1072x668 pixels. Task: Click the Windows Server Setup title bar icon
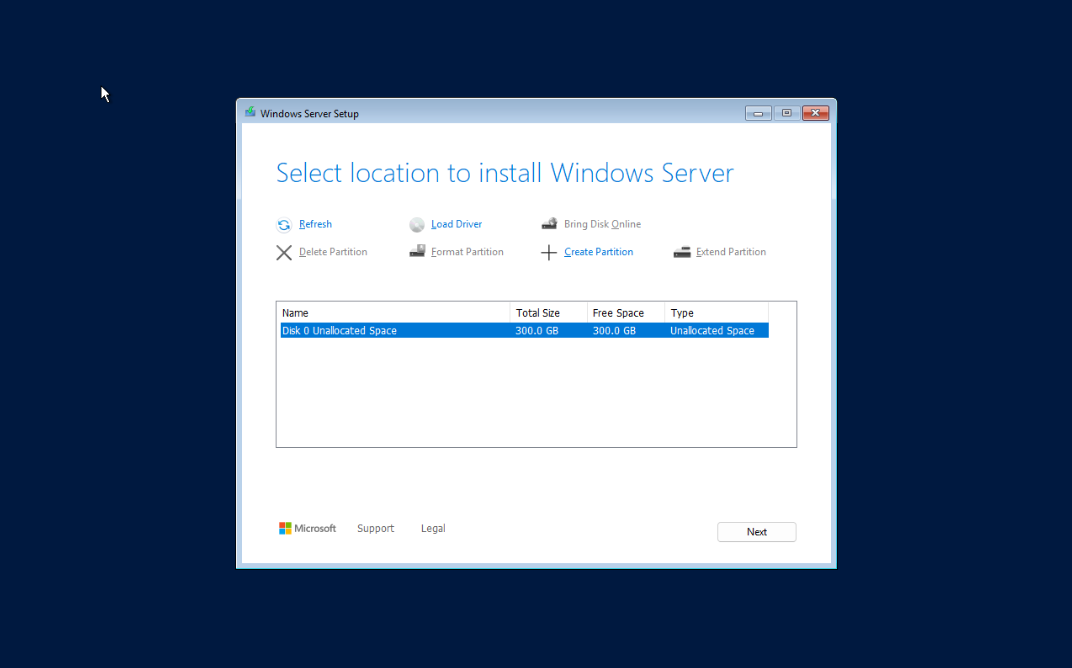250,112
